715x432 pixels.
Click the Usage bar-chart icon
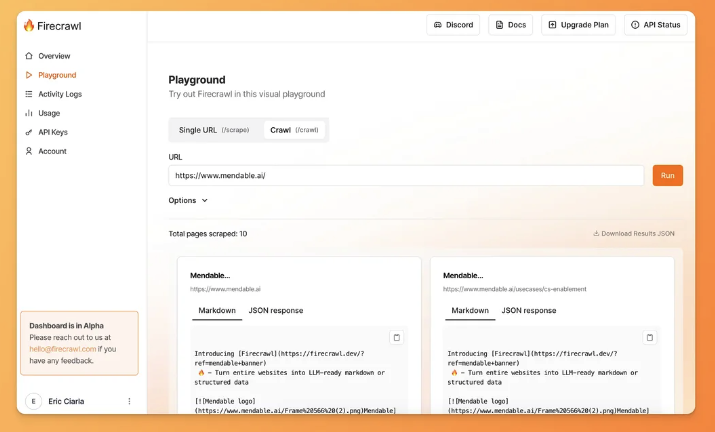[x=29, y=113]
